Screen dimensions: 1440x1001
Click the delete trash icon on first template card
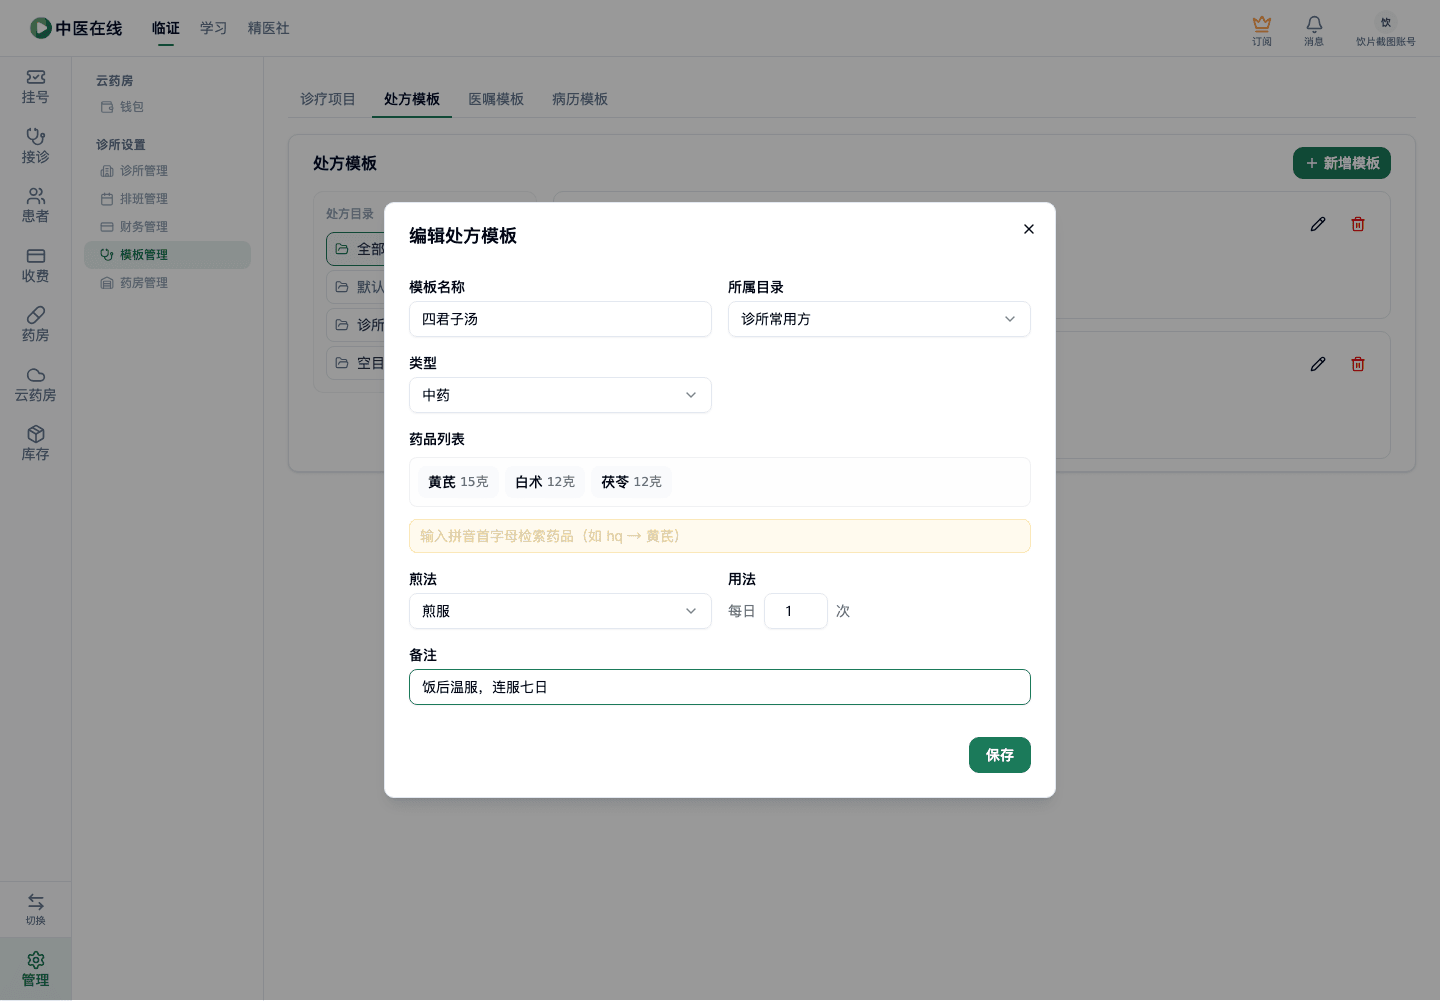(1358, 224)
